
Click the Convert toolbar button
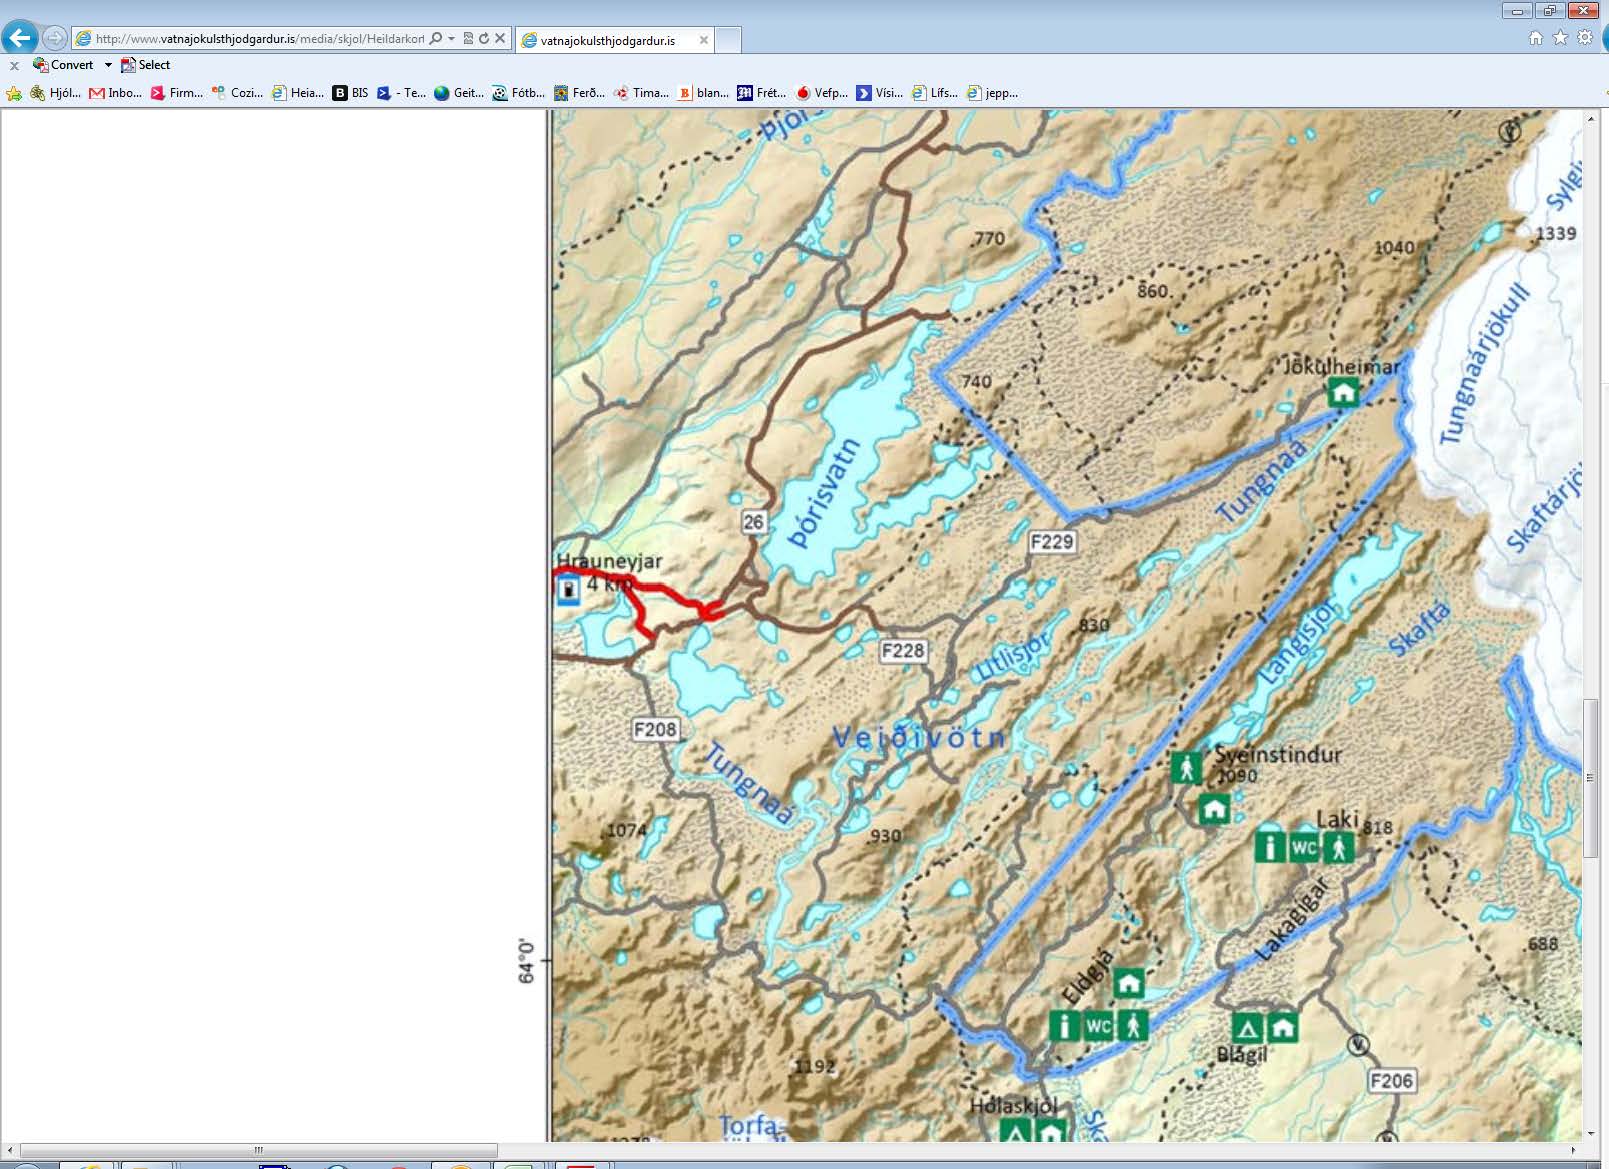63,65
